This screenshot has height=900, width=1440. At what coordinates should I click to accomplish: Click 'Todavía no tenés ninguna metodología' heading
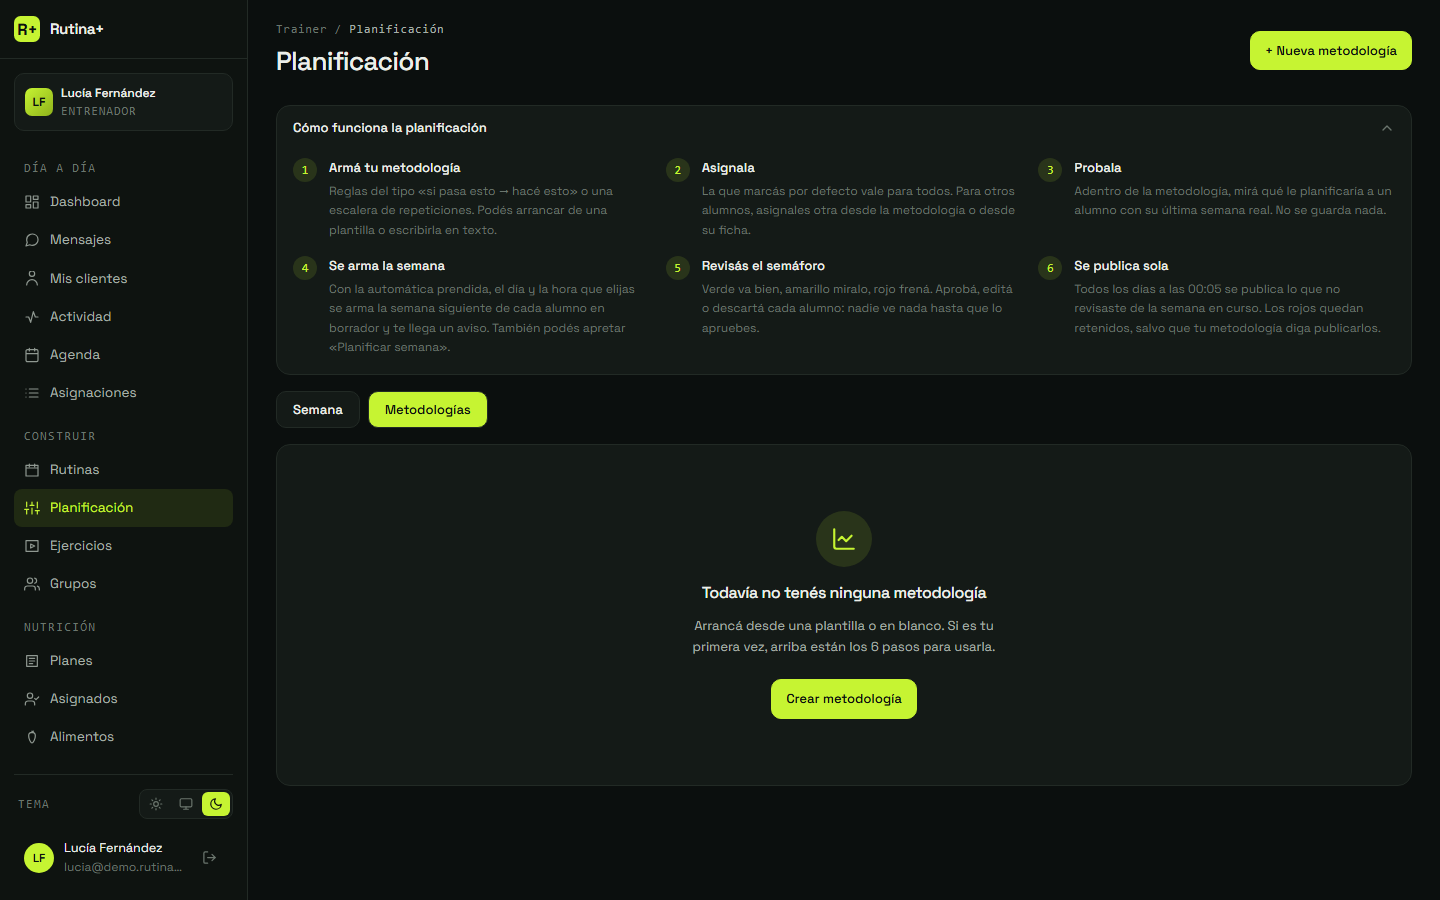(844, 593)
